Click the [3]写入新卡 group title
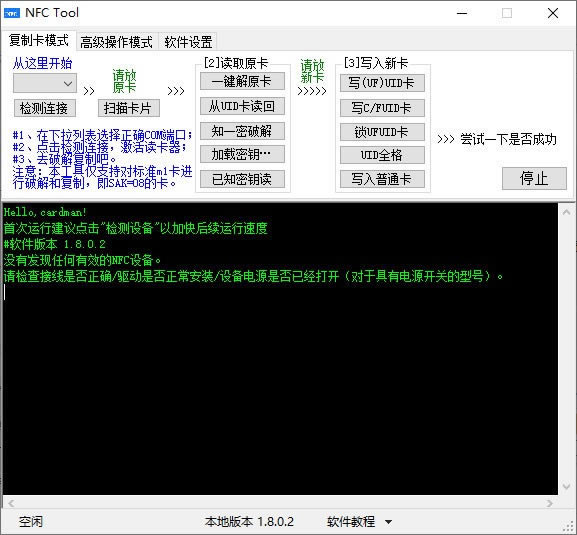 tap(376, 63)
